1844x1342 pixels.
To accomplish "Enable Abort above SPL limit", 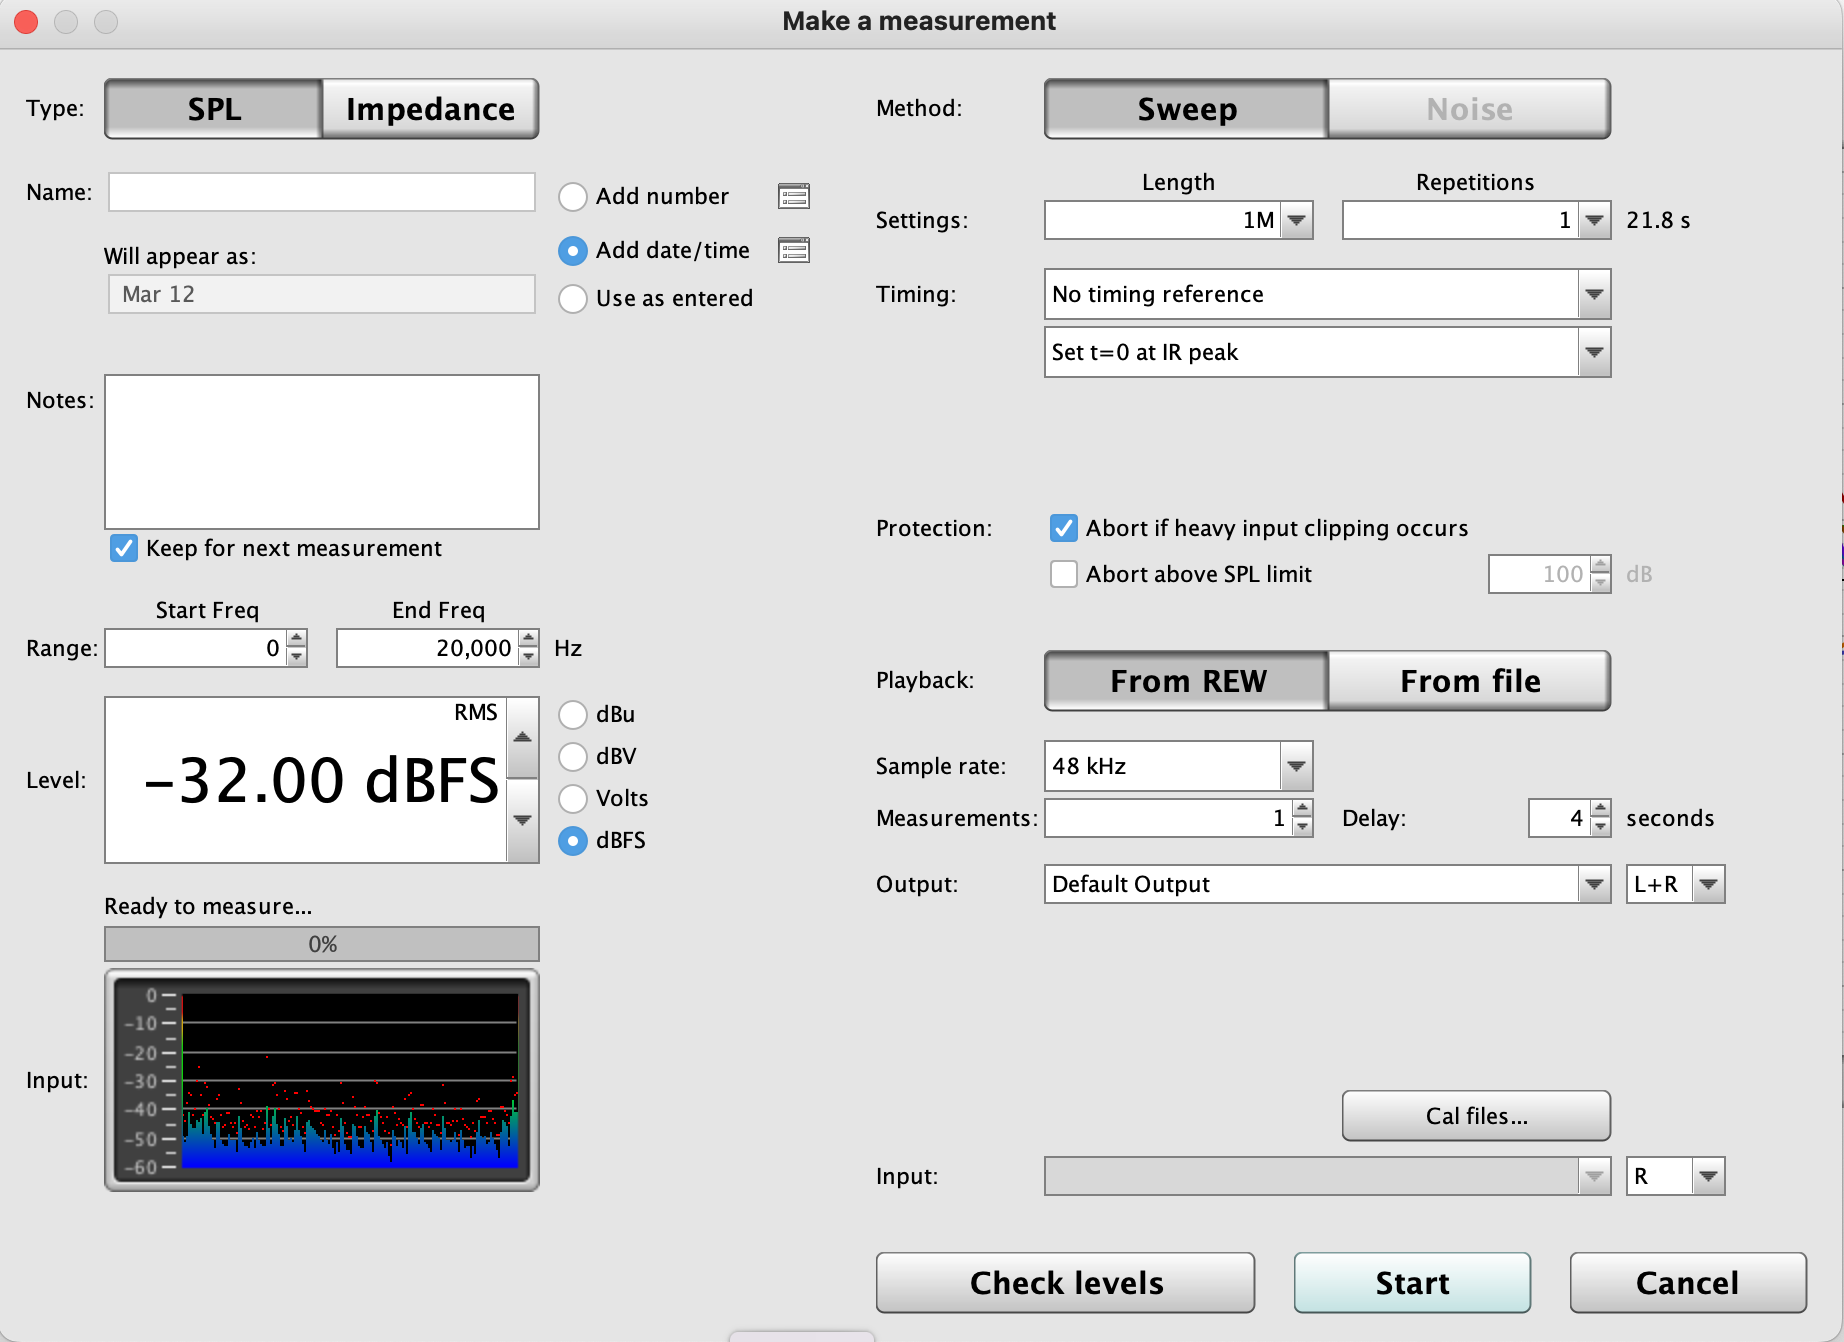I will pos(1063,574).
